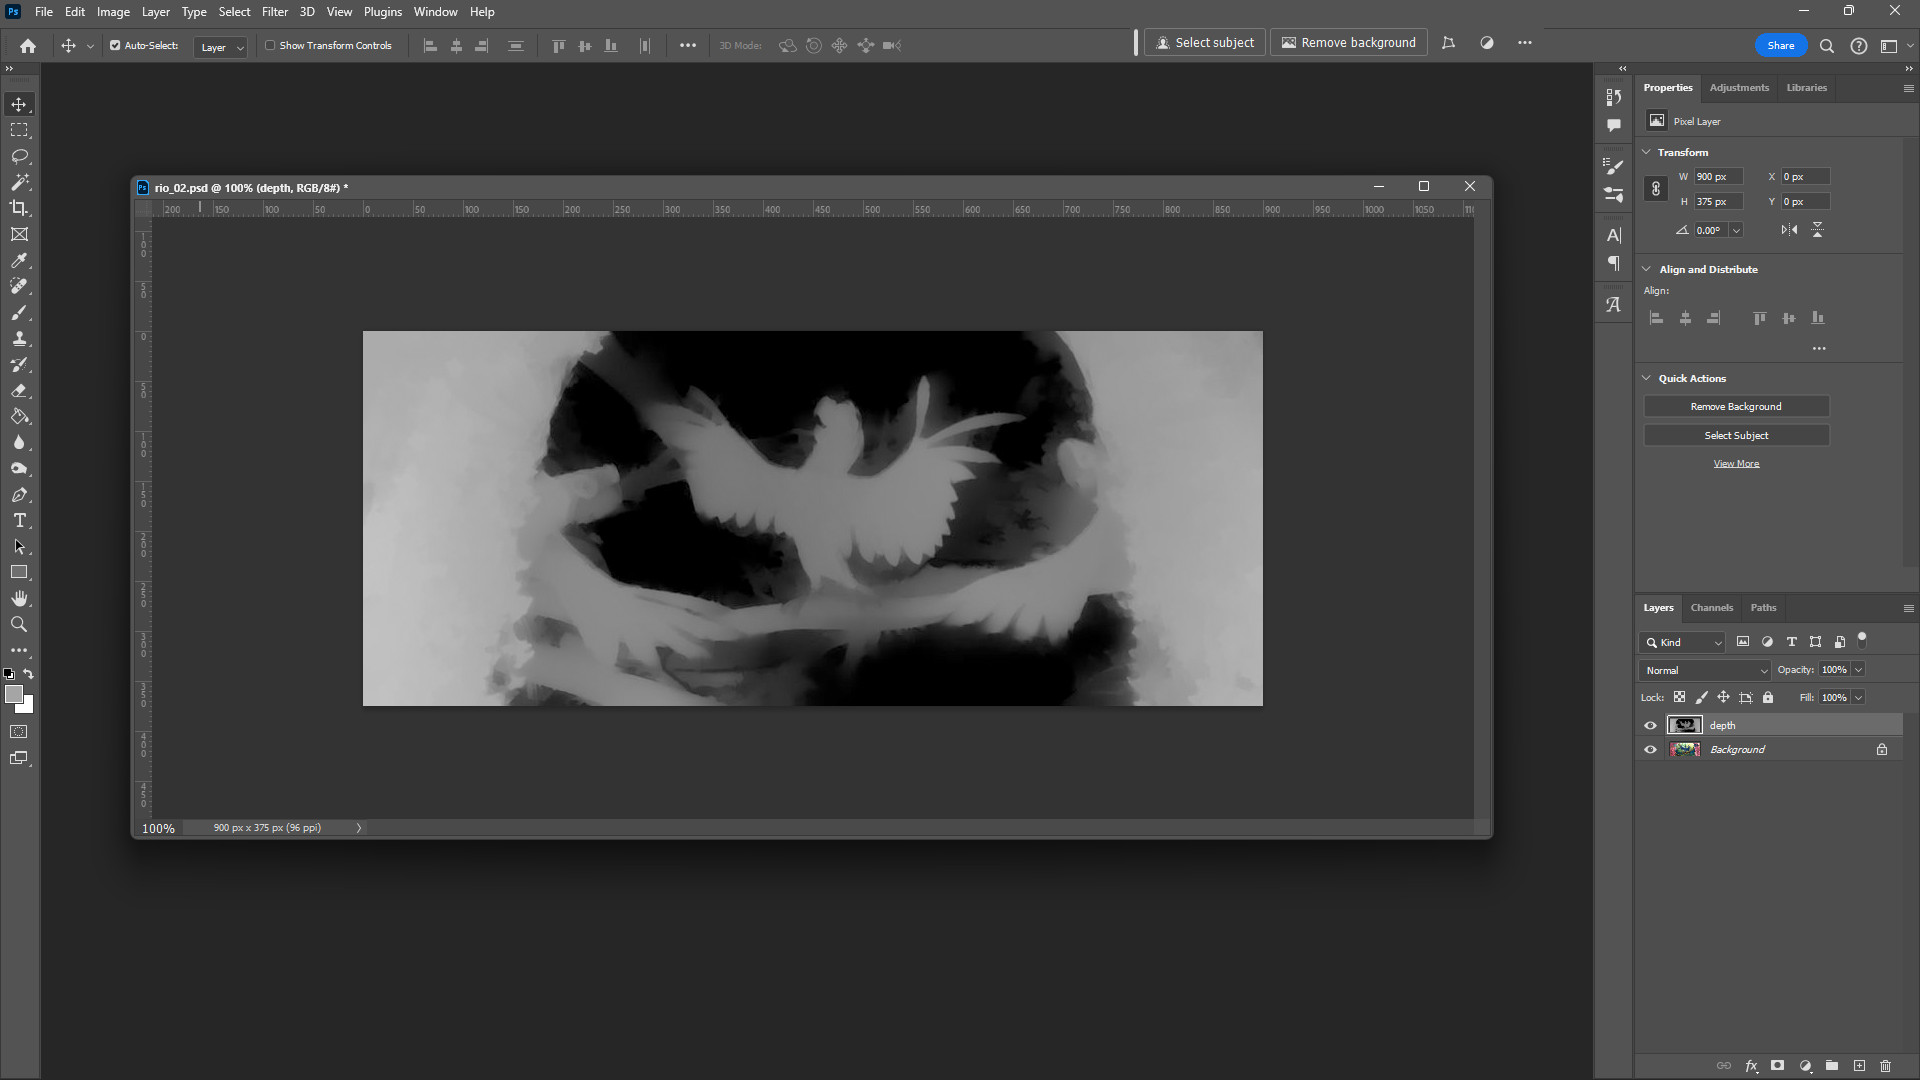Select the Crop tool

click(19, 209)
